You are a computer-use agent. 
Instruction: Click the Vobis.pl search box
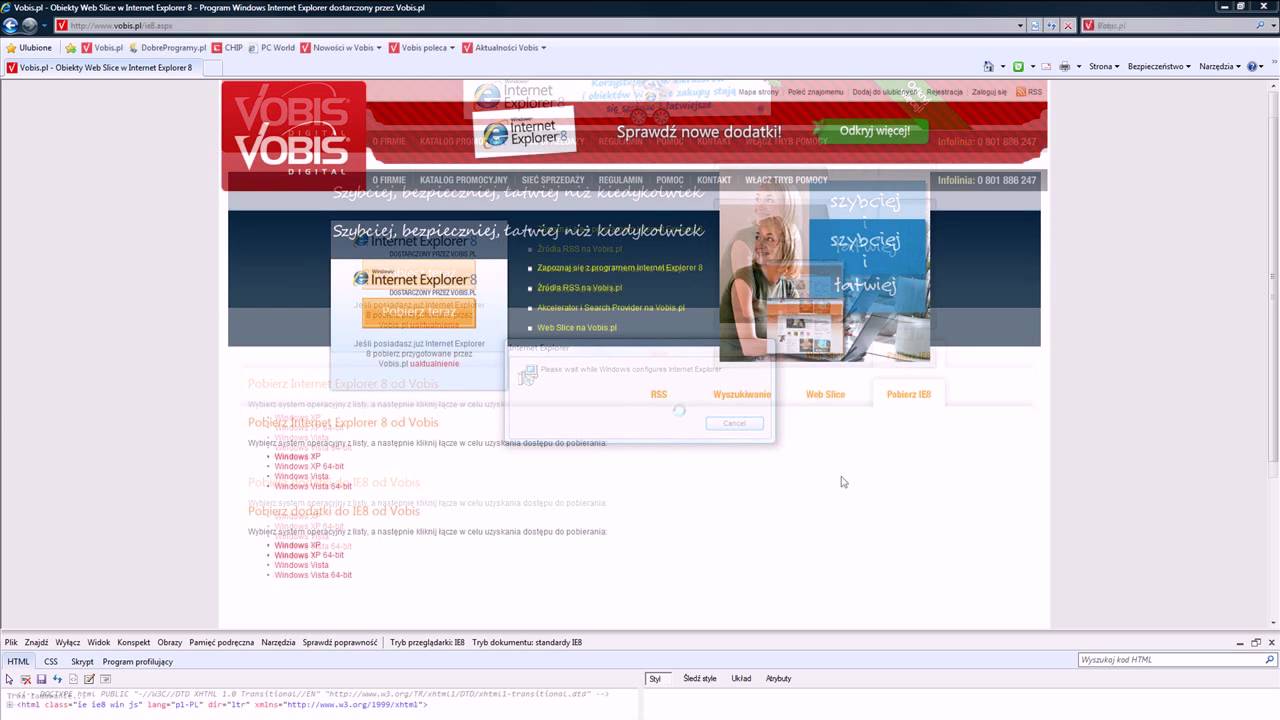(1166, 26)
